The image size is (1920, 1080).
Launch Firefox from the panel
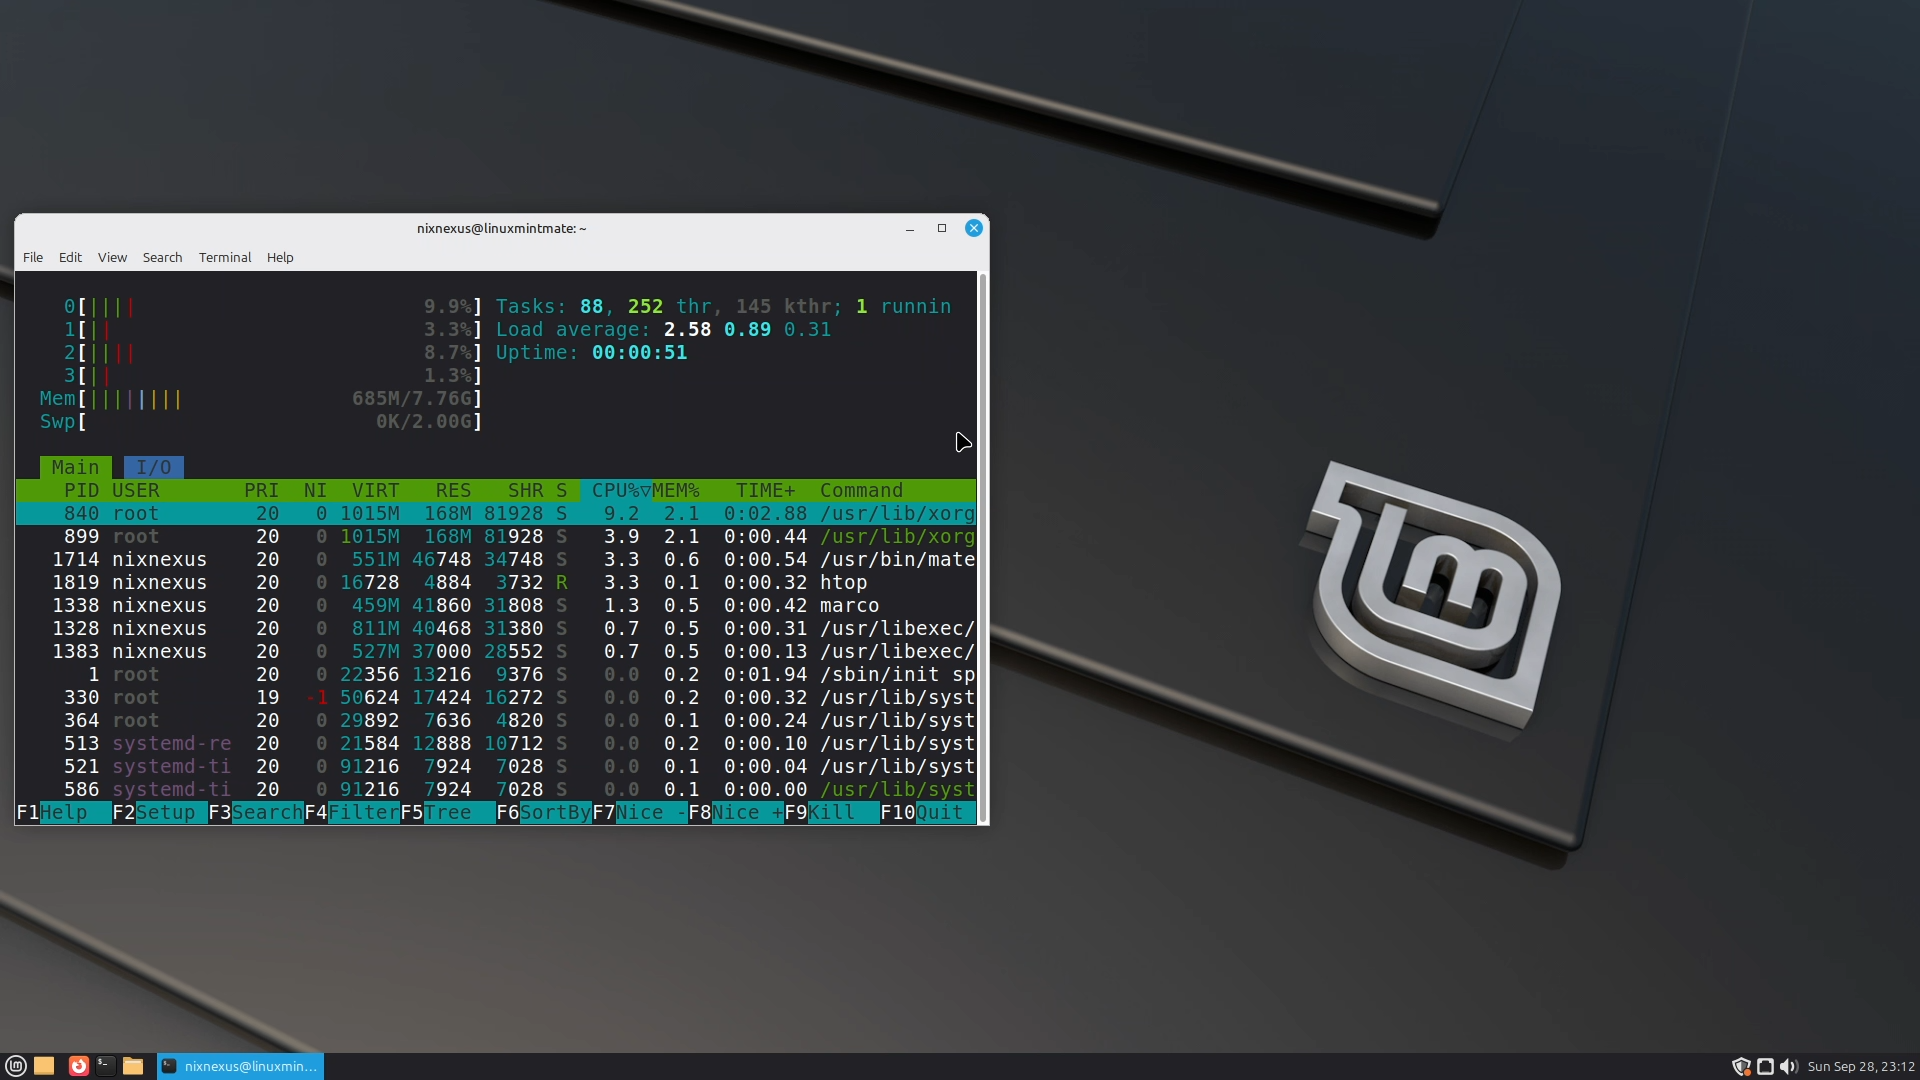point(78,1066)
